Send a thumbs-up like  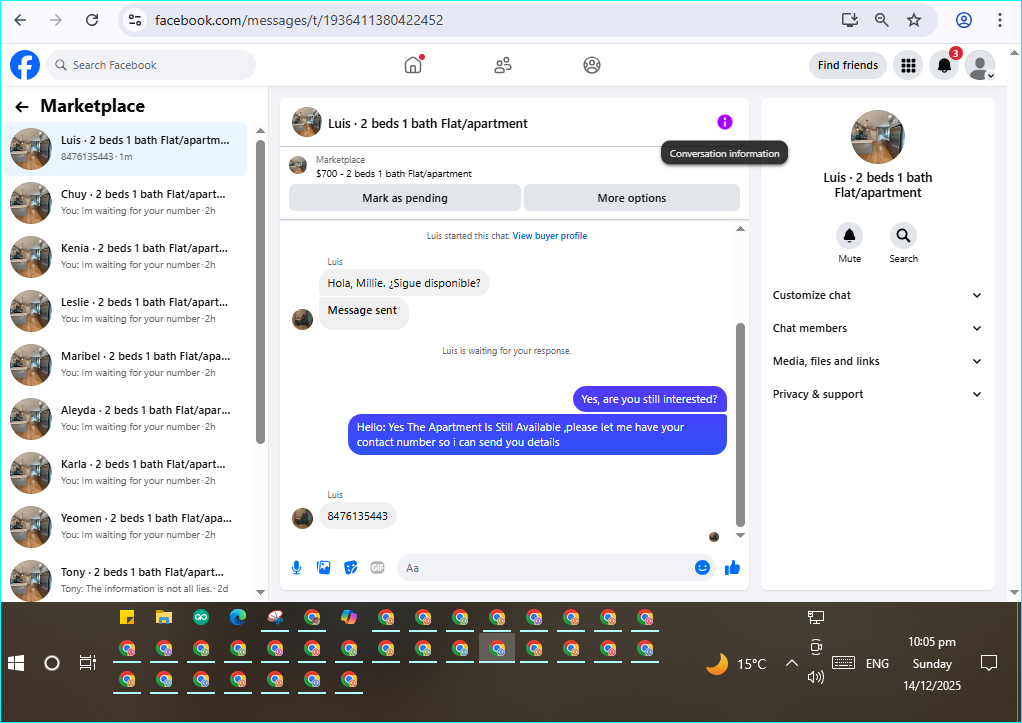(x=732, y=567)
